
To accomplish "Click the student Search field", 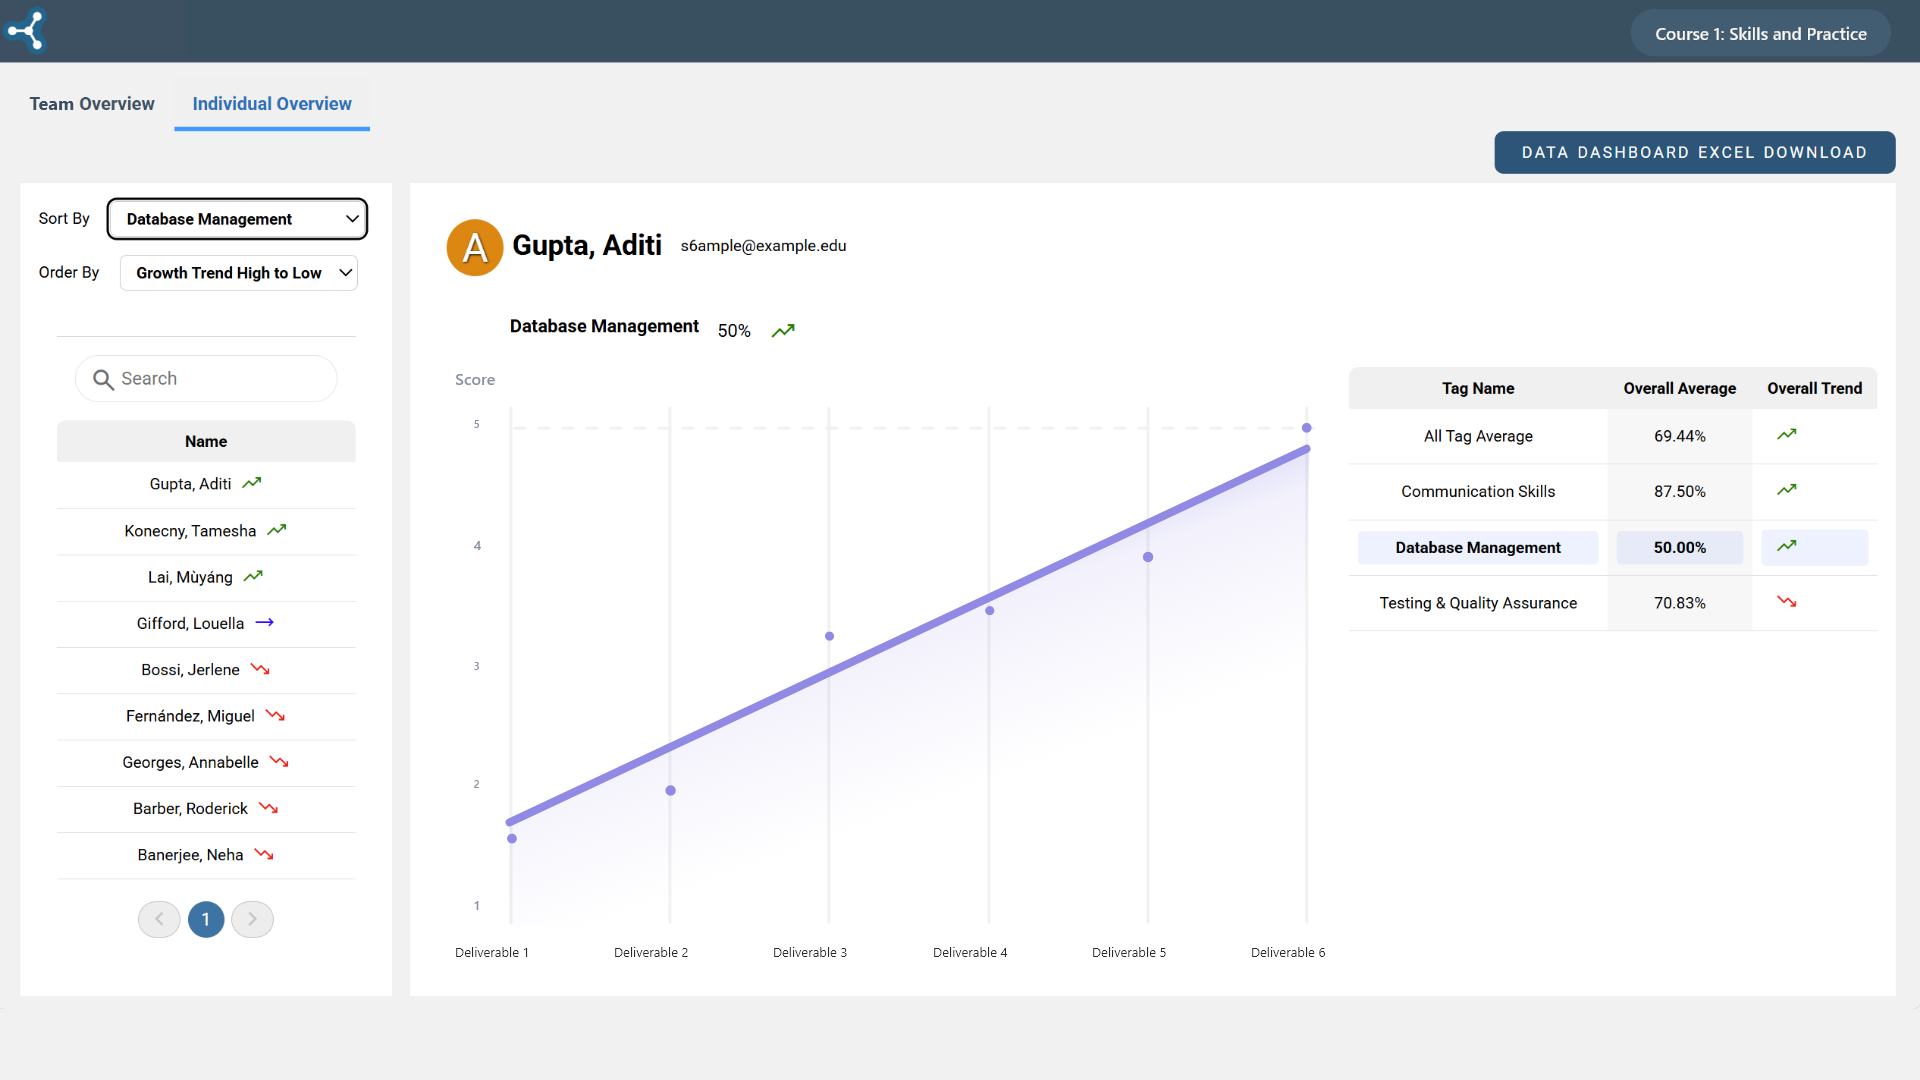I will [220, 379].
